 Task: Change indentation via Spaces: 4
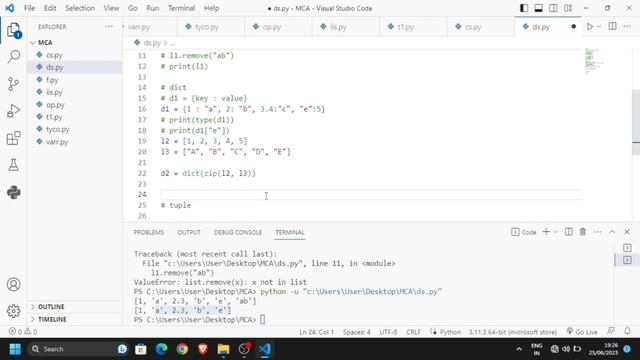(356, 332)
